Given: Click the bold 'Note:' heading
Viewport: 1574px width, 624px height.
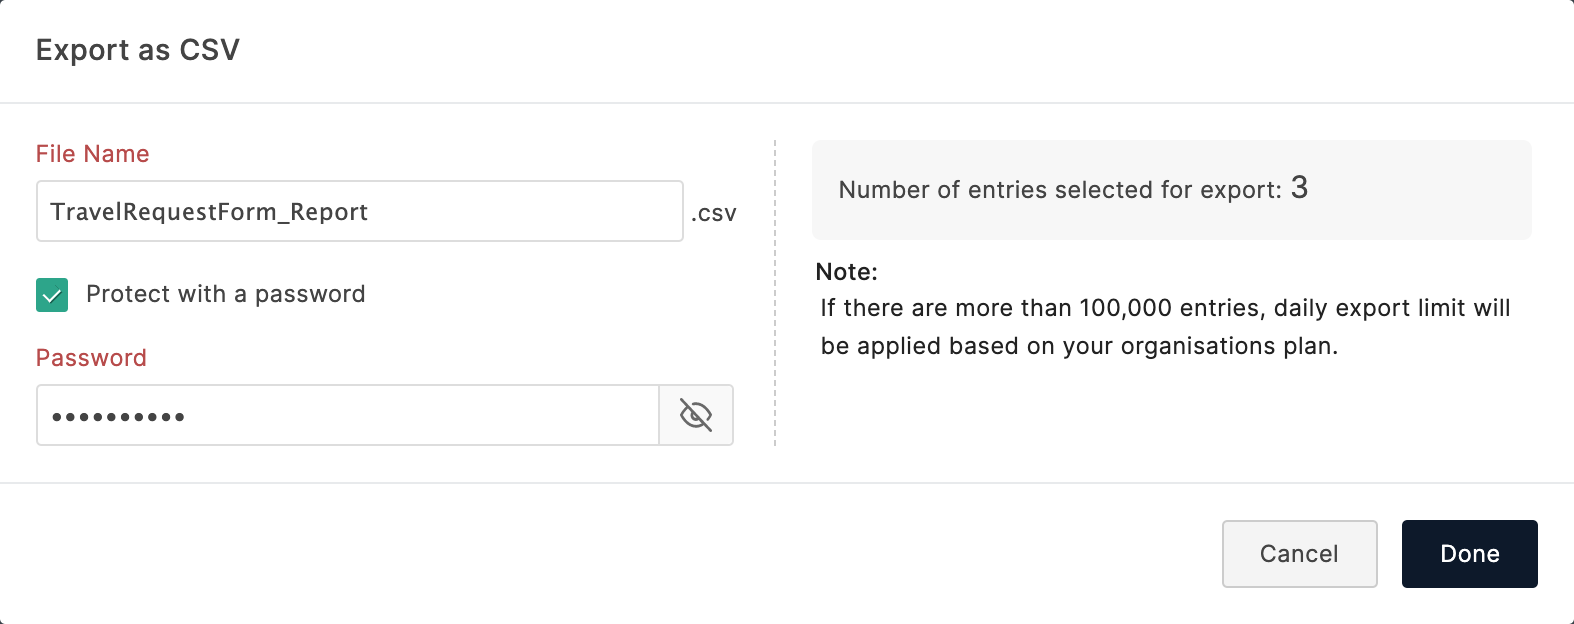Looking at the screenshot, I should coord(846,272).
